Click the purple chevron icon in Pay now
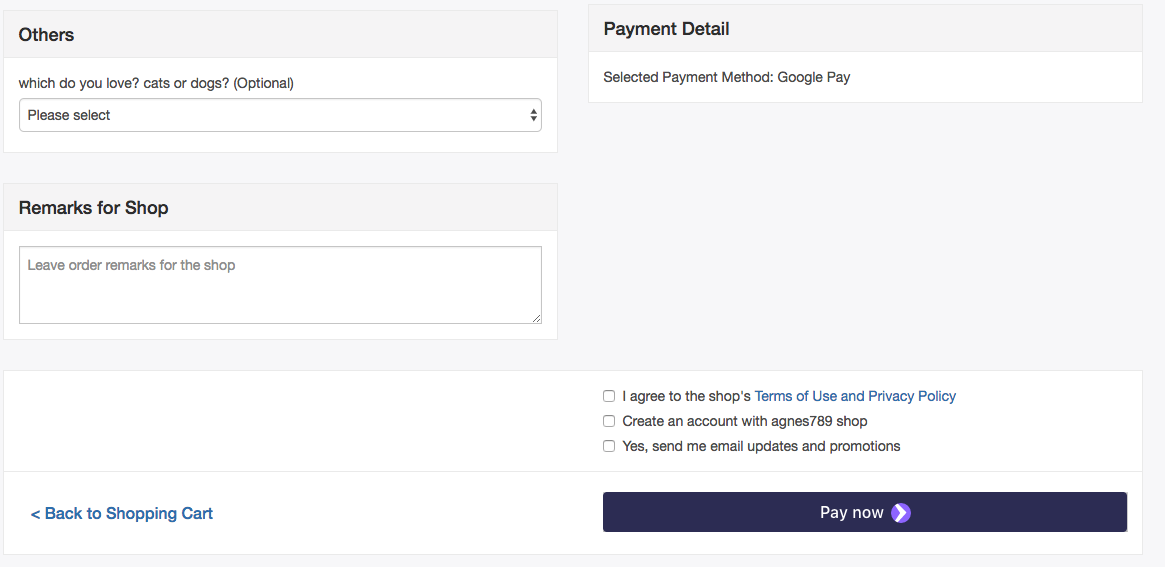Screen dimensions: 1165x567 [x=900, y=513]
